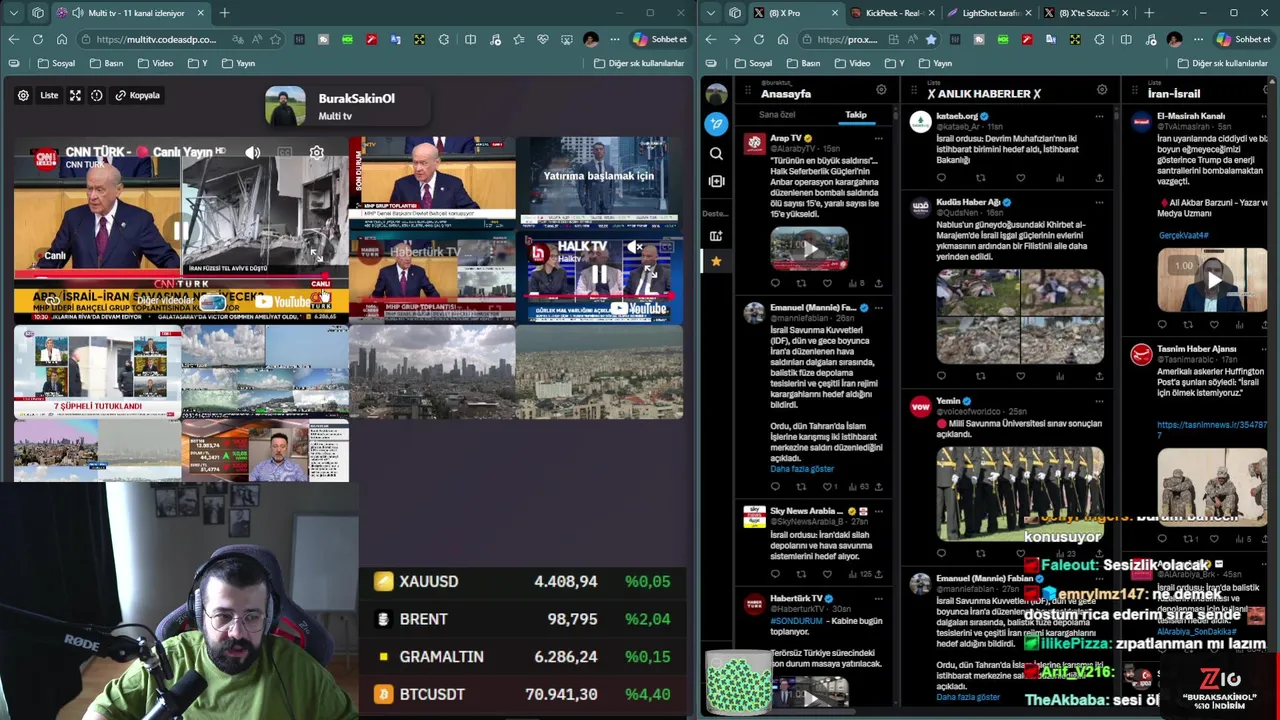The width and height of the screenshot is (1280, 720).
Task: Click the Liste button in Multi tv
Action: [49, 95]
